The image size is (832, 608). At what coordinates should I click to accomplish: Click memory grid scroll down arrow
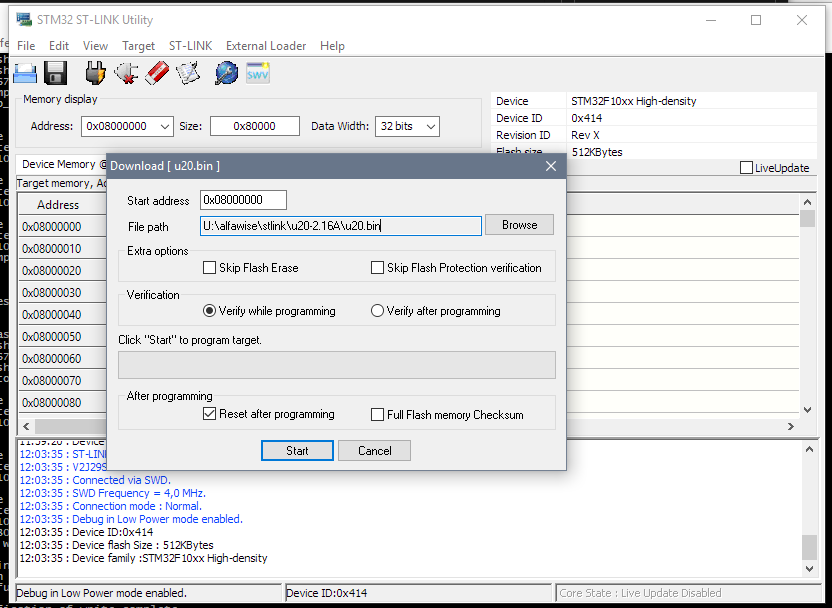tap(808, 410)
